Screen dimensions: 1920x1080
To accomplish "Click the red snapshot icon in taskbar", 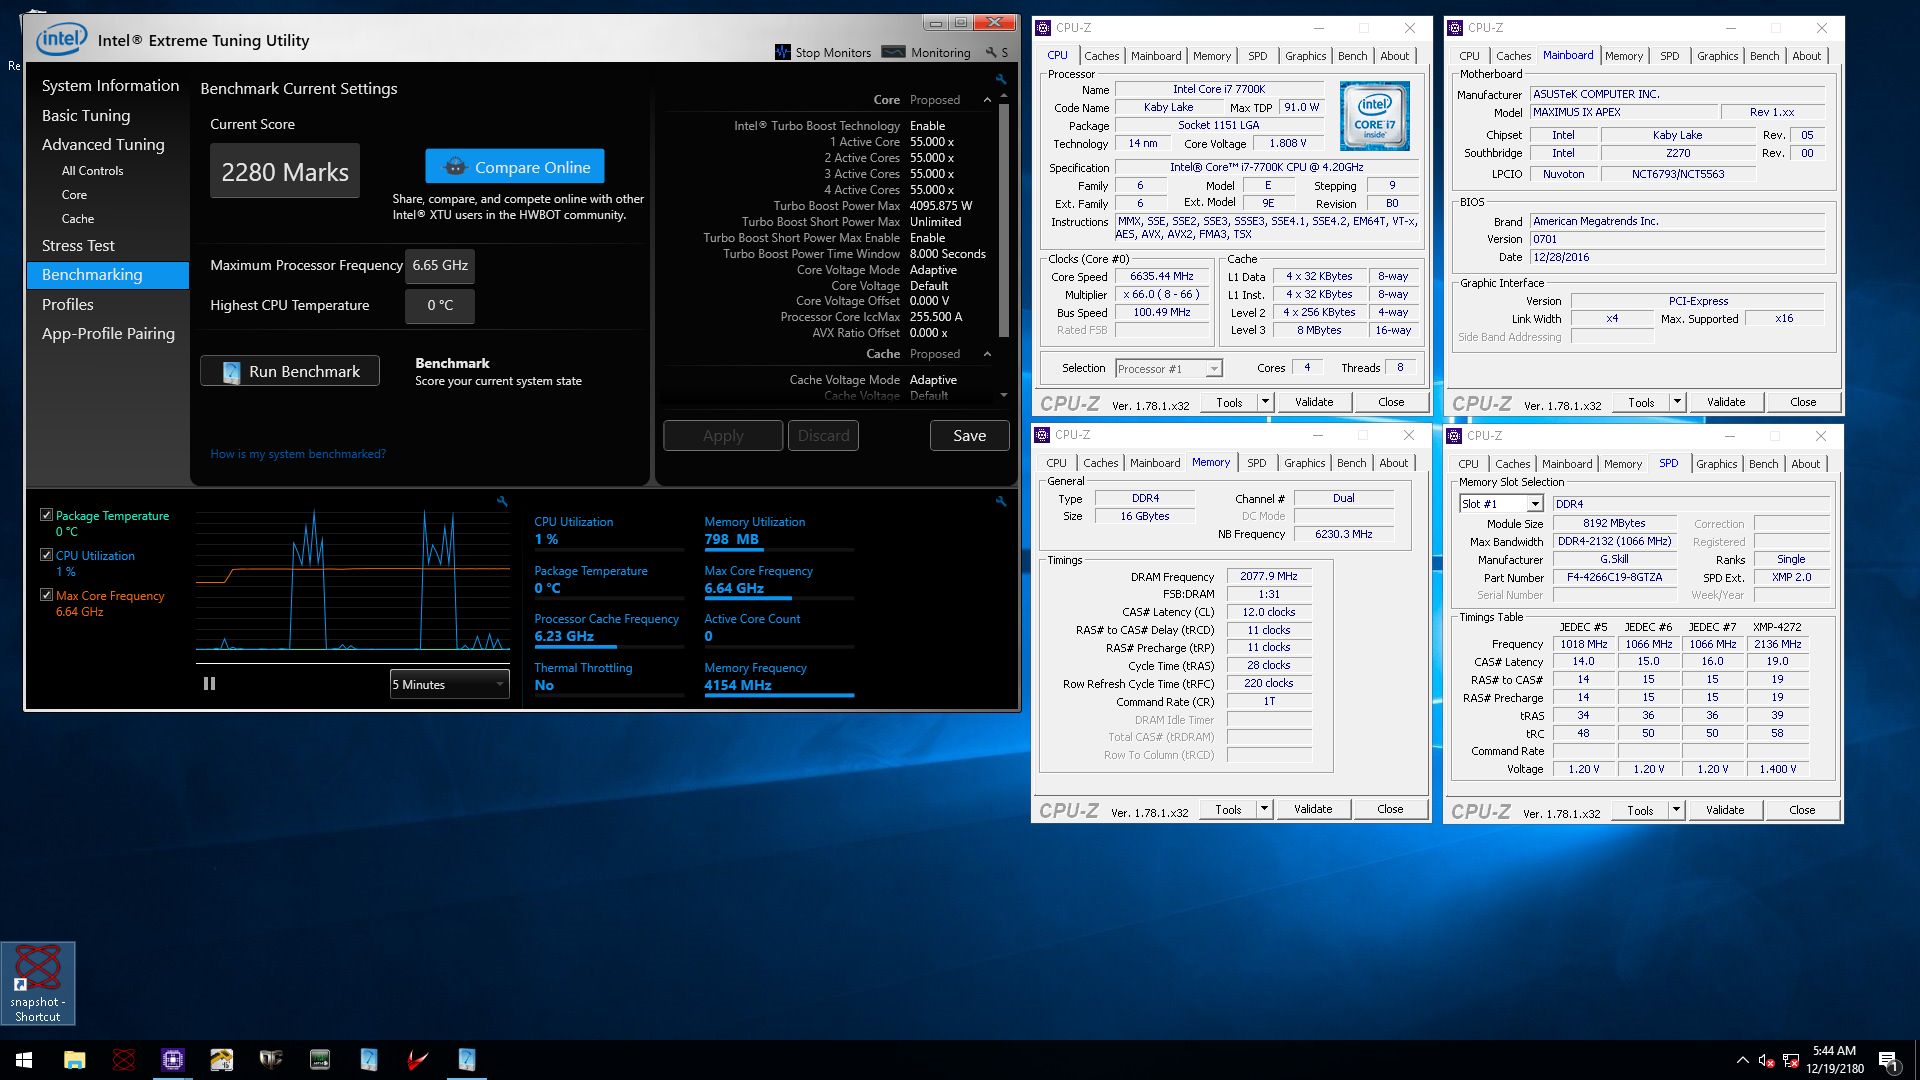I will pyautogui.click(x=124, y=1060).
